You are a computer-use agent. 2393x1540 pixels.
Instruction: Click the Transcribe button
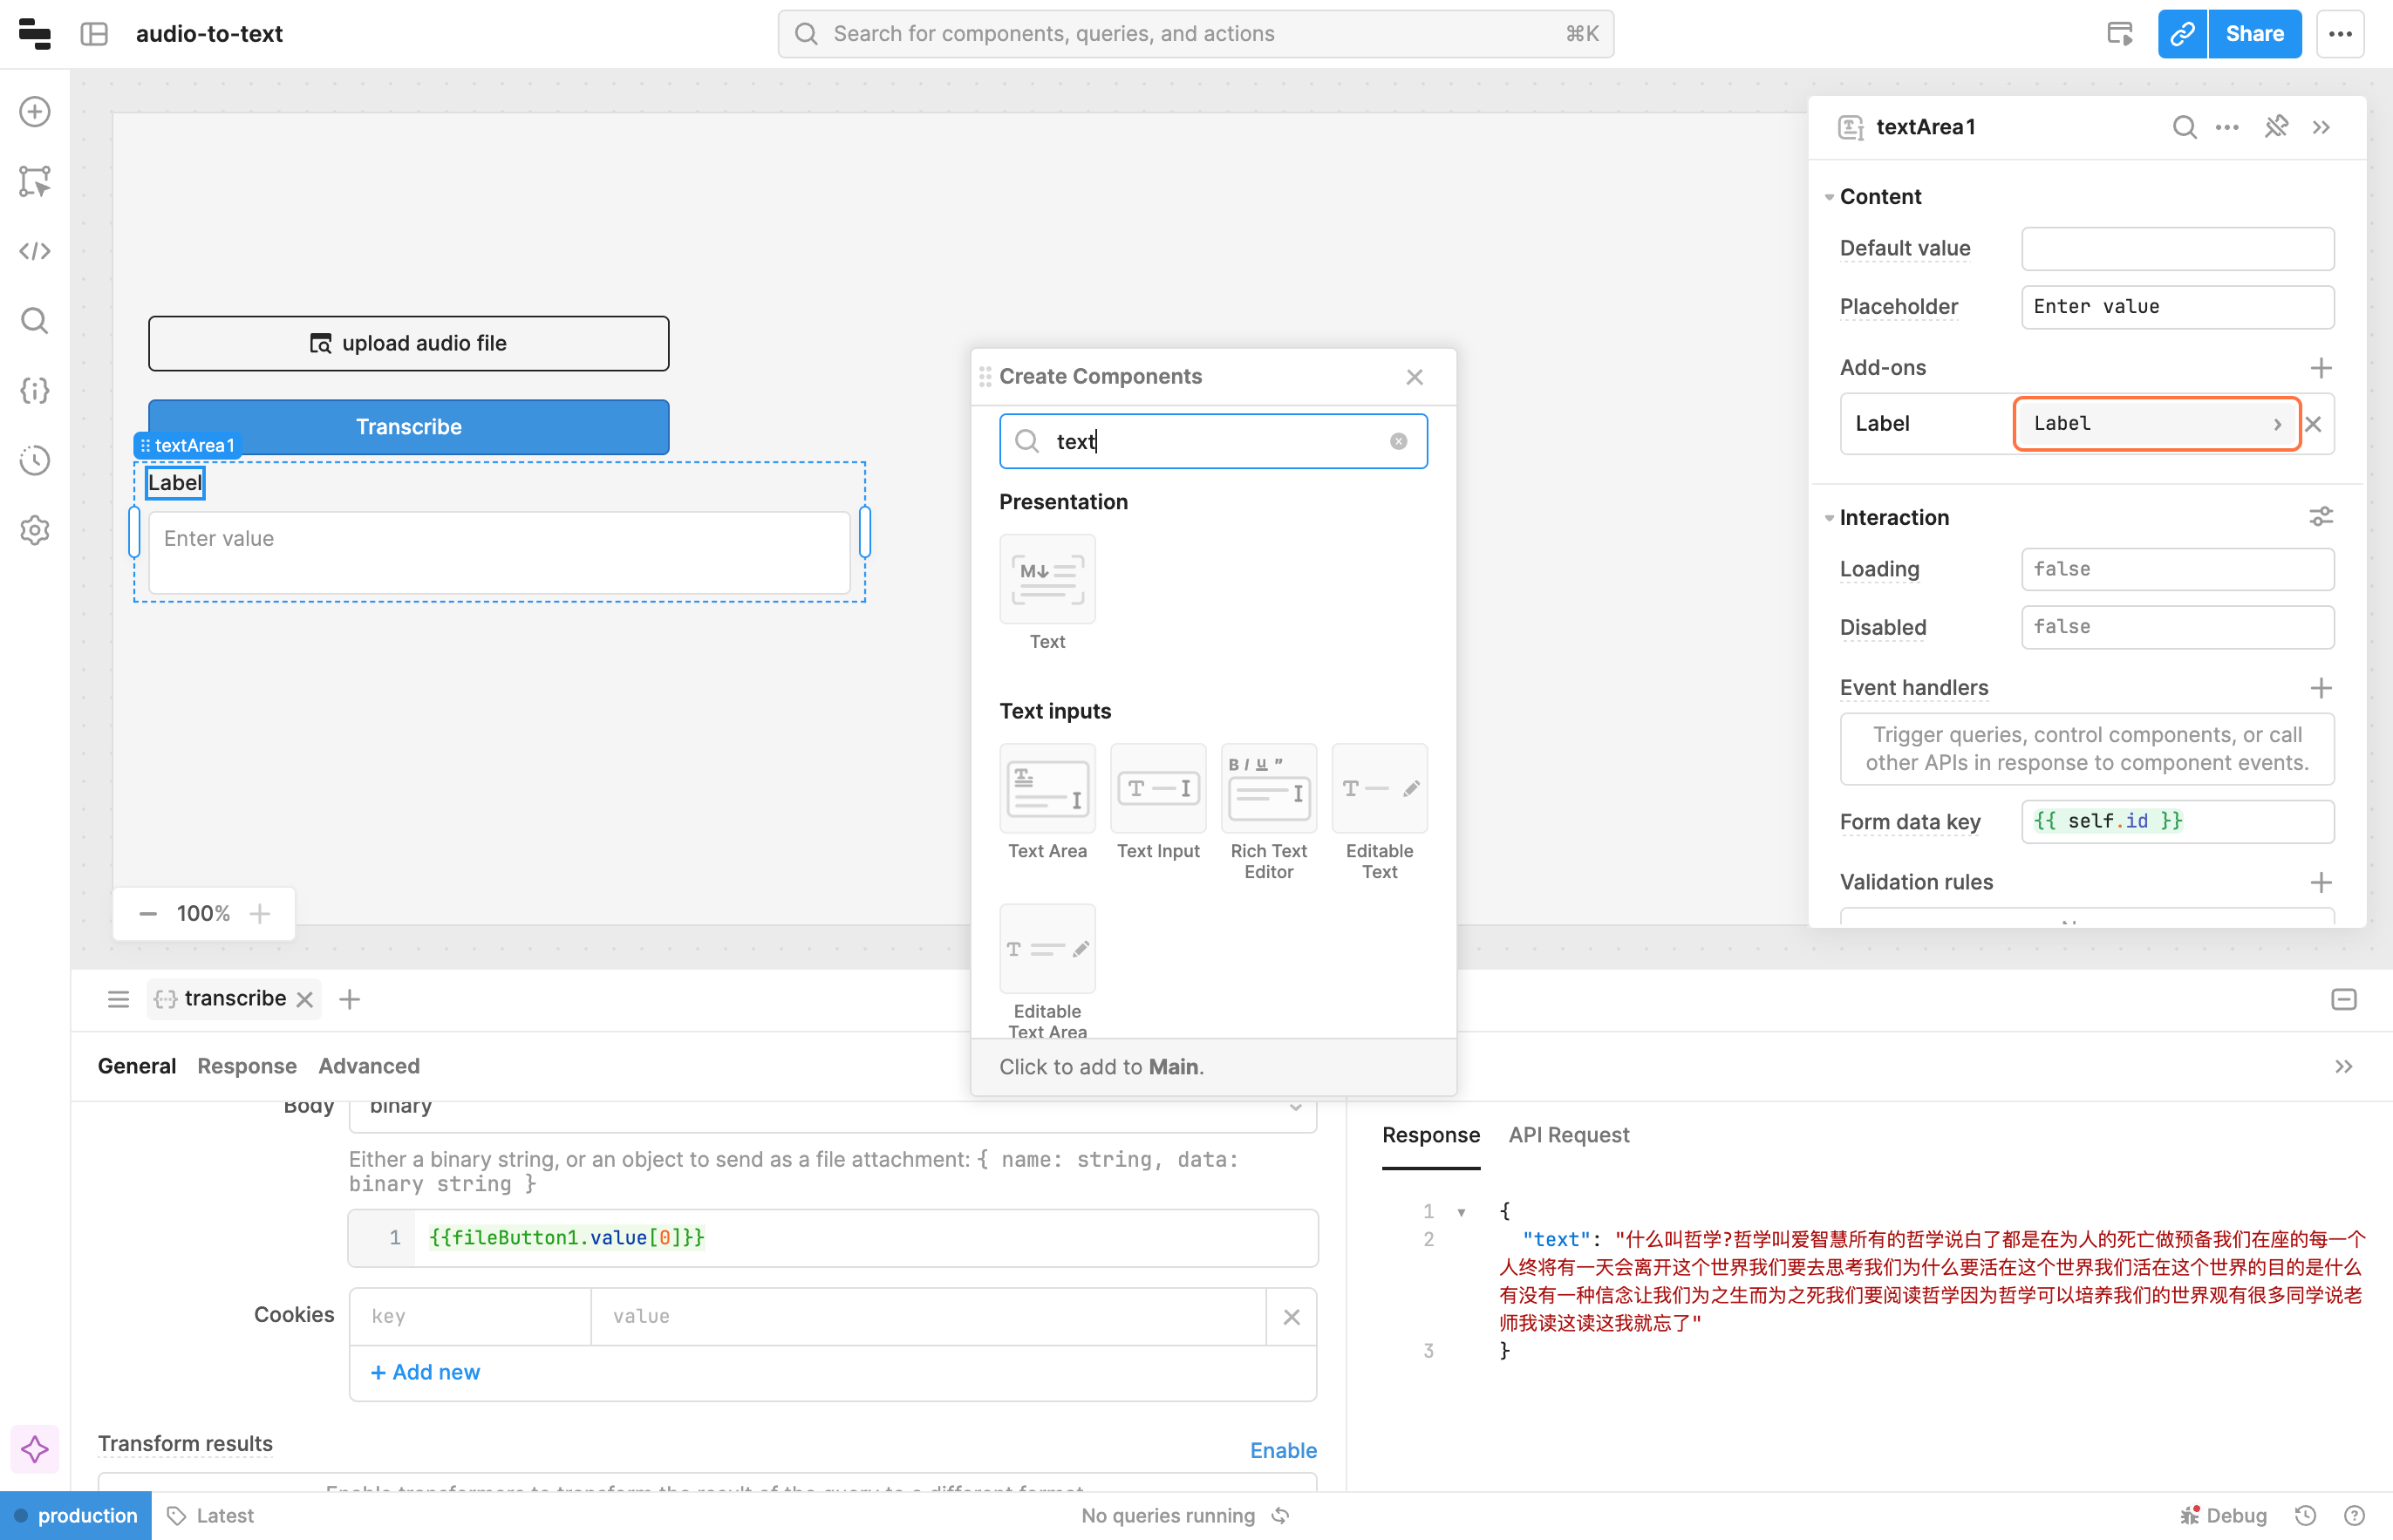(x=408, y=427)
